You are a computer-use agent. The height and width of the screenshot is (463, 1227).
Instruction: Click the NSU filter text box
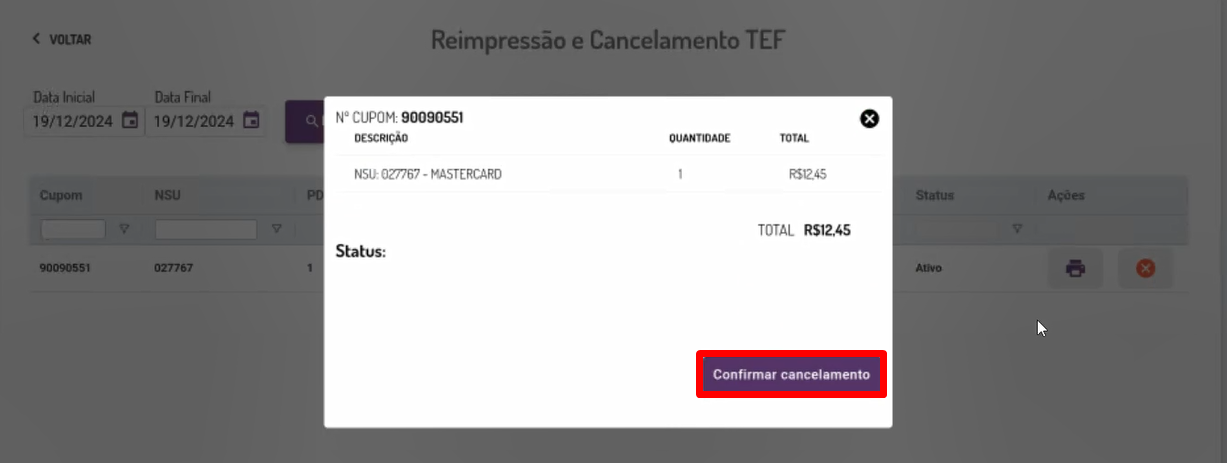tap(206, 229)
